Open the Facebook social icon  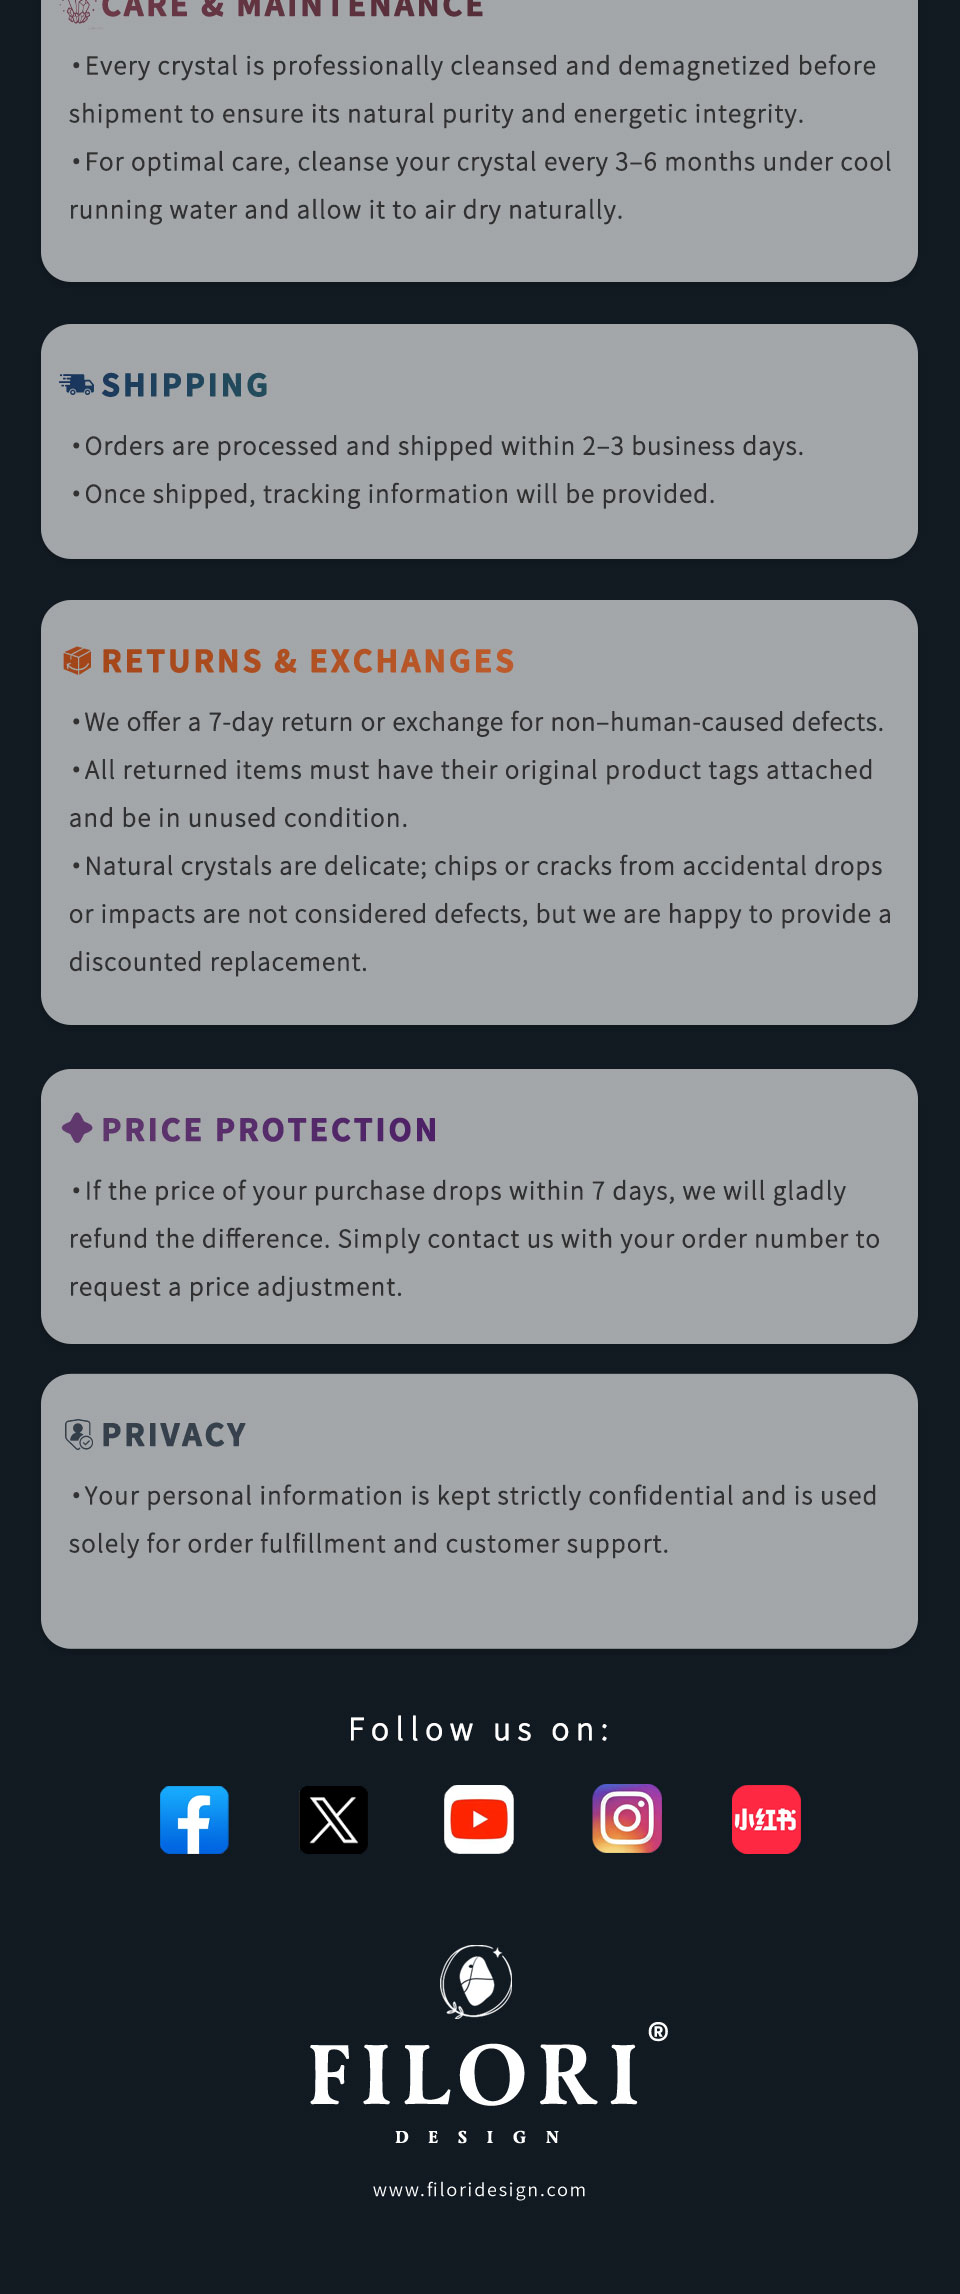tap(194, 1819)
